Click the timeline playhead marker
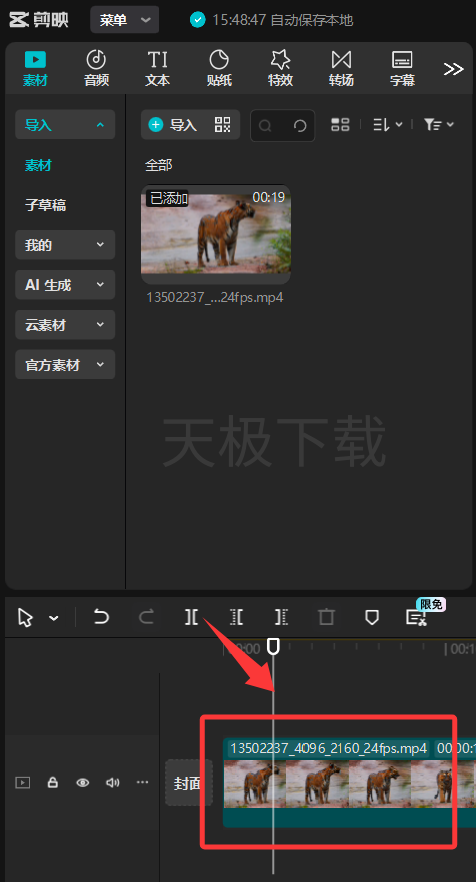This screenshot has height=882, width=476. [273, 646]
